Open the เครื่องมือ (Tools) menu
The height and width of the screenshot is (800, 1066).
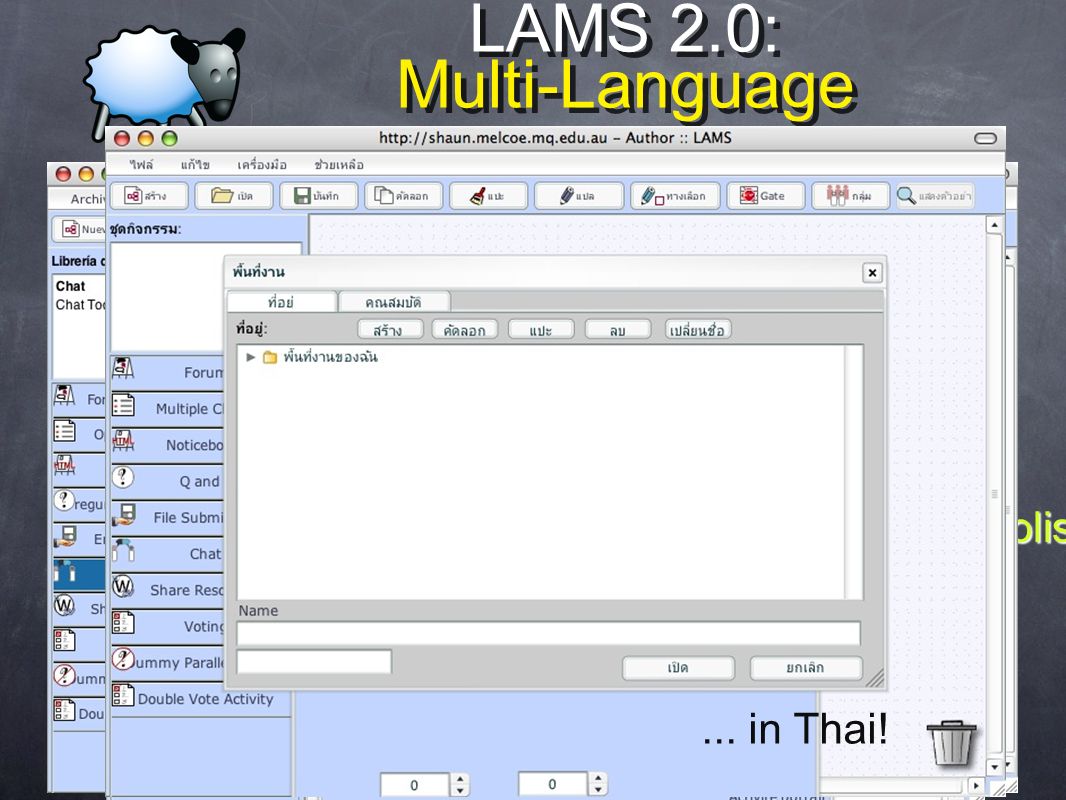(262, 164)
